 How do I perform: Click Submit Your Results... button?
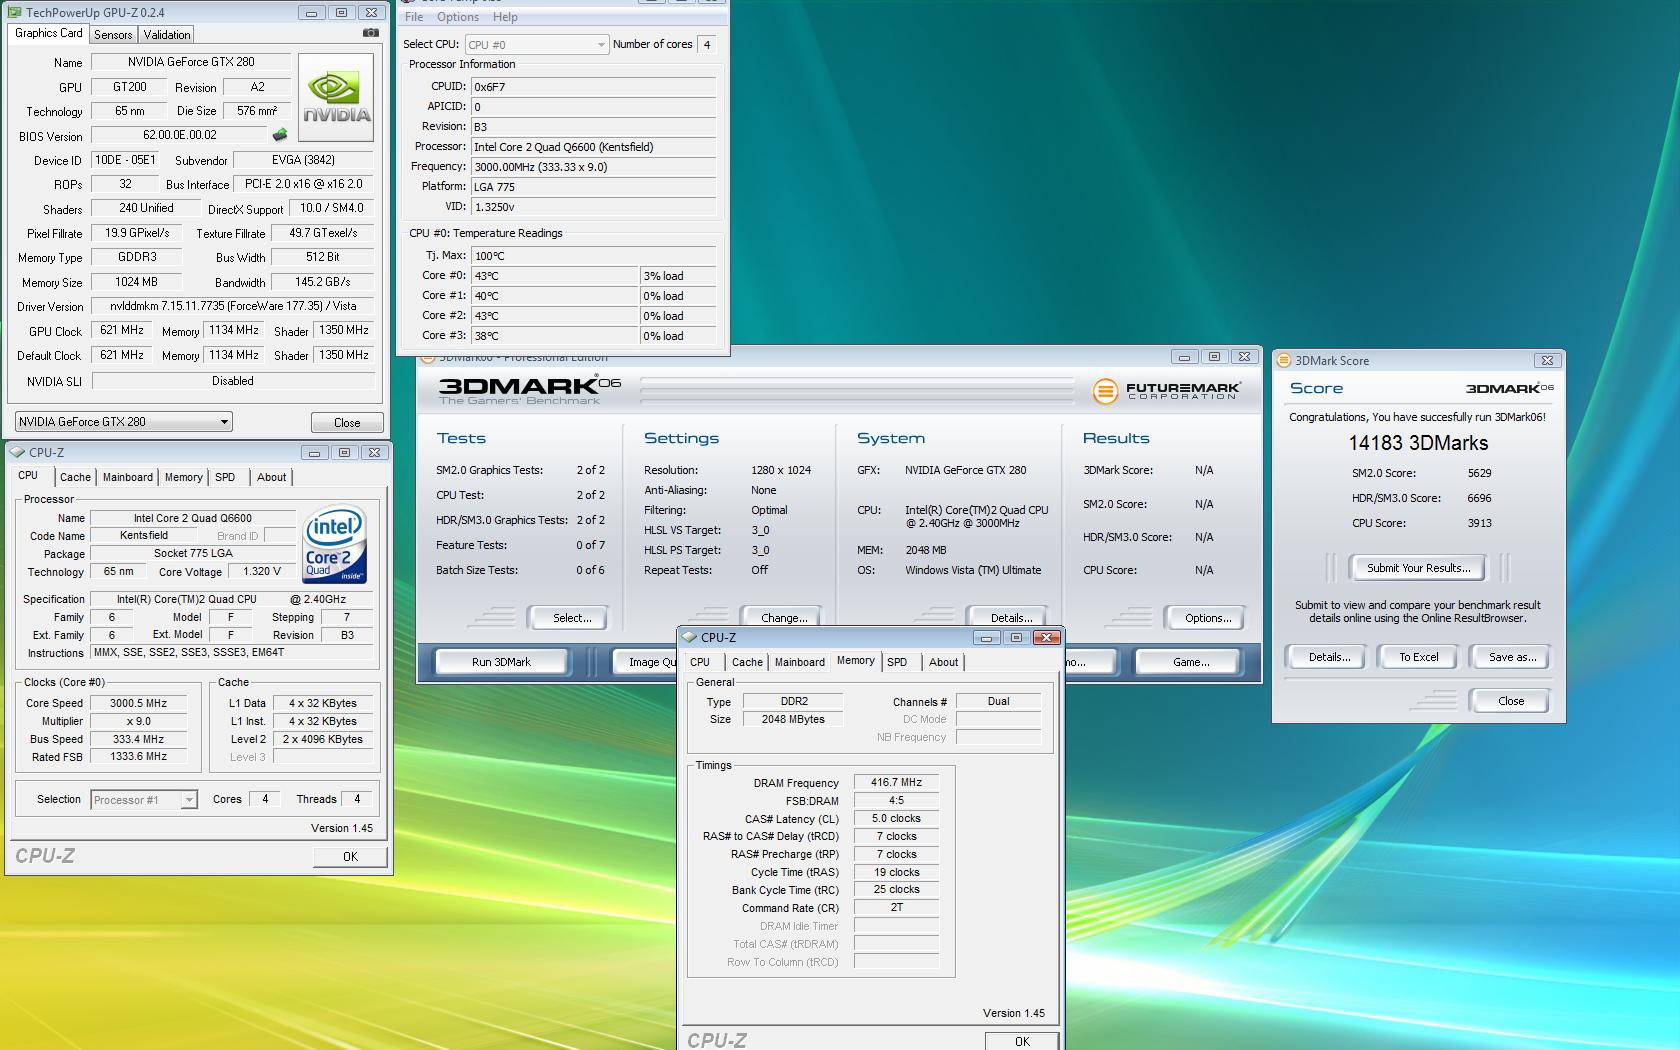tap(1418, 568)
